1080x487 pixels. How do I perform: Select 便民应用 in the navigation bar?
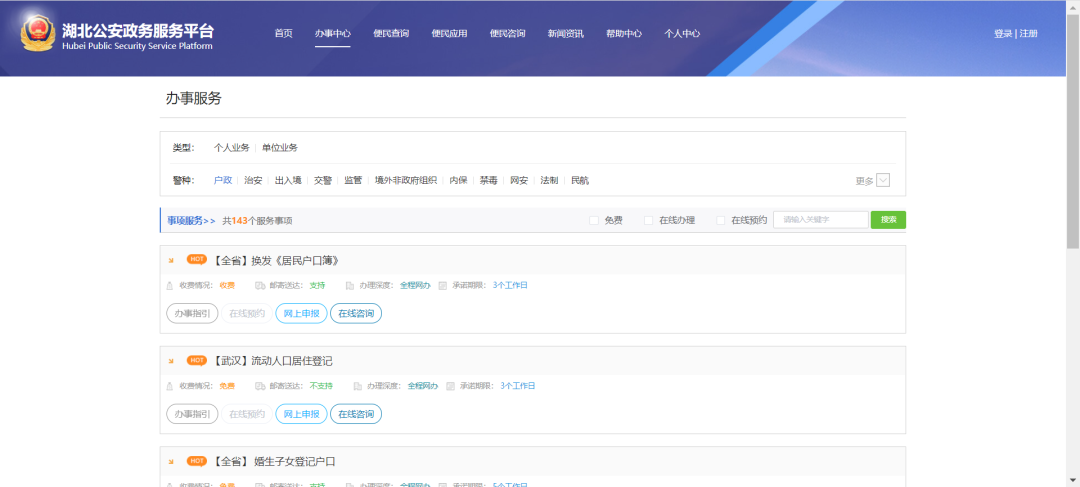coord(449,34)
